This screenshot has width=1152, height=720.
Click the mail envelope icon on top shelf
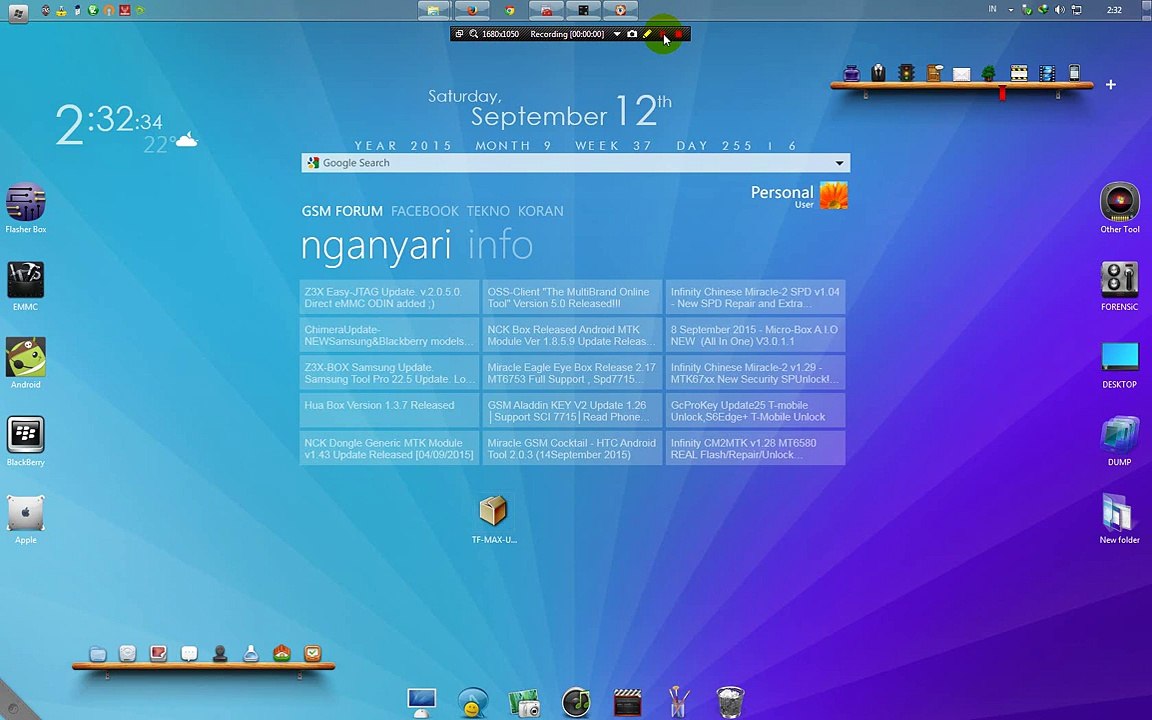pos(962,74)
